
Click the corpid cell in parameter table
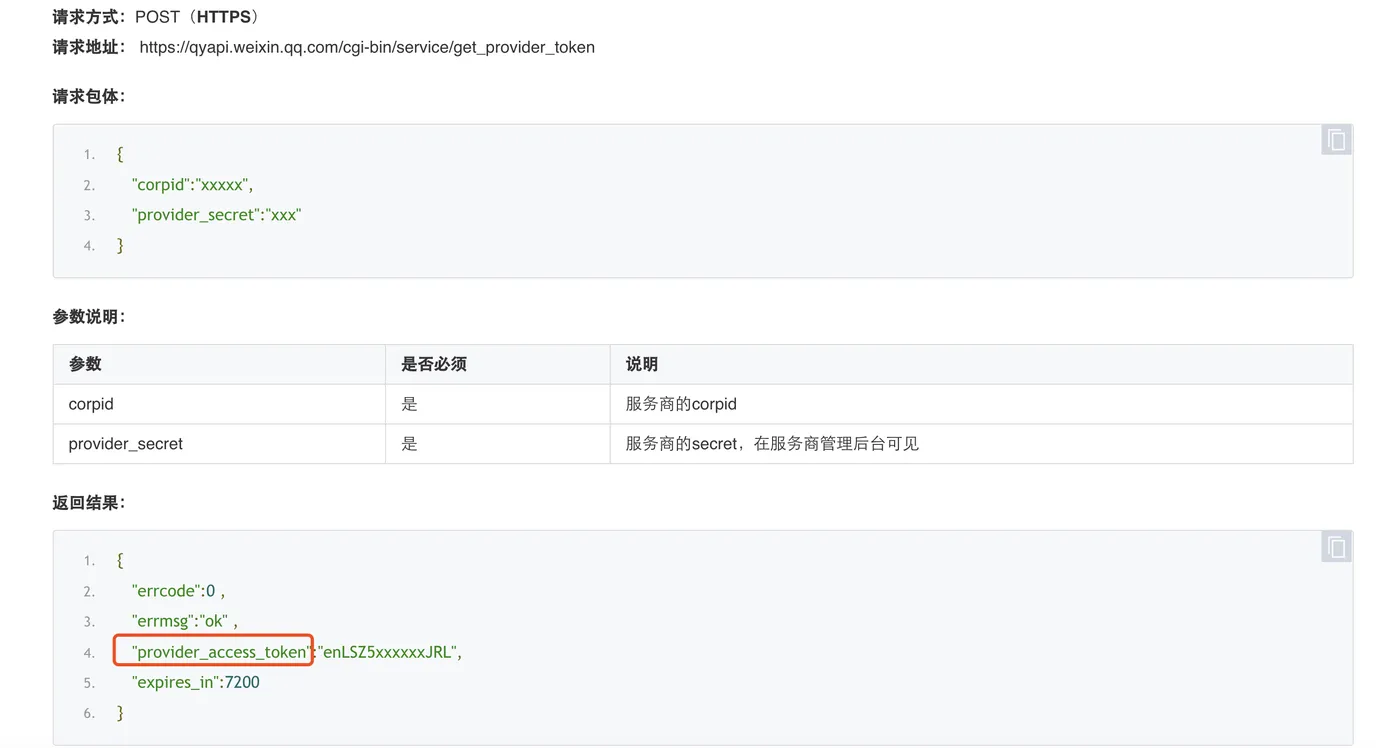point(219,404)
